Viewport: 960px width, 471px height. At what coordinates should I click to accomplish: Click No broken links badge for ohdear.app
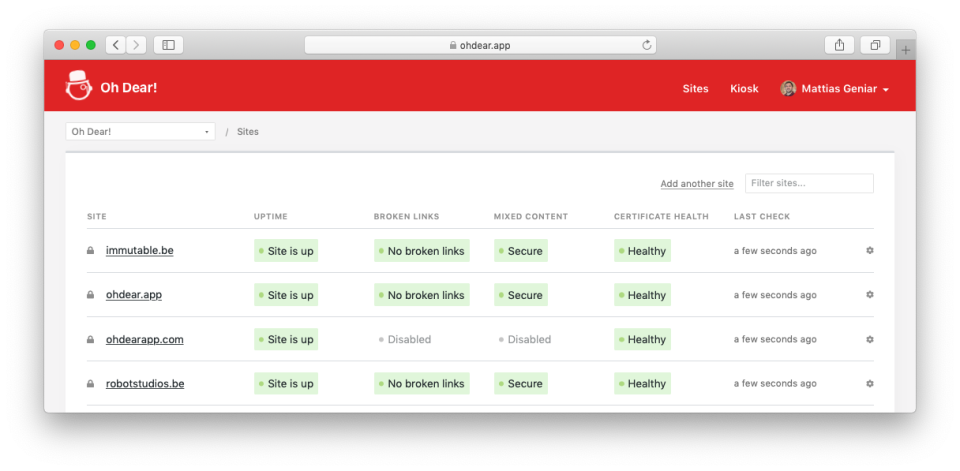tap(422, 295)
